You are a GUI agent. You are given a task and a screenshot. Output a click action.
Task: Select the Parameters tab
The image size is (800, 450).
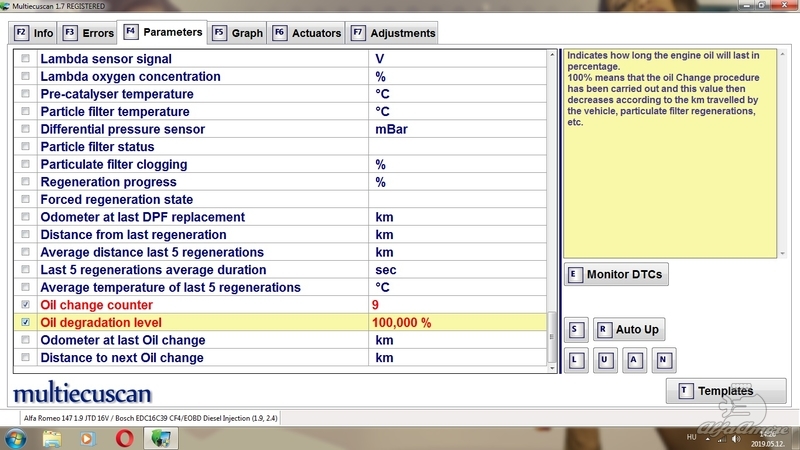tap(162, 32)
